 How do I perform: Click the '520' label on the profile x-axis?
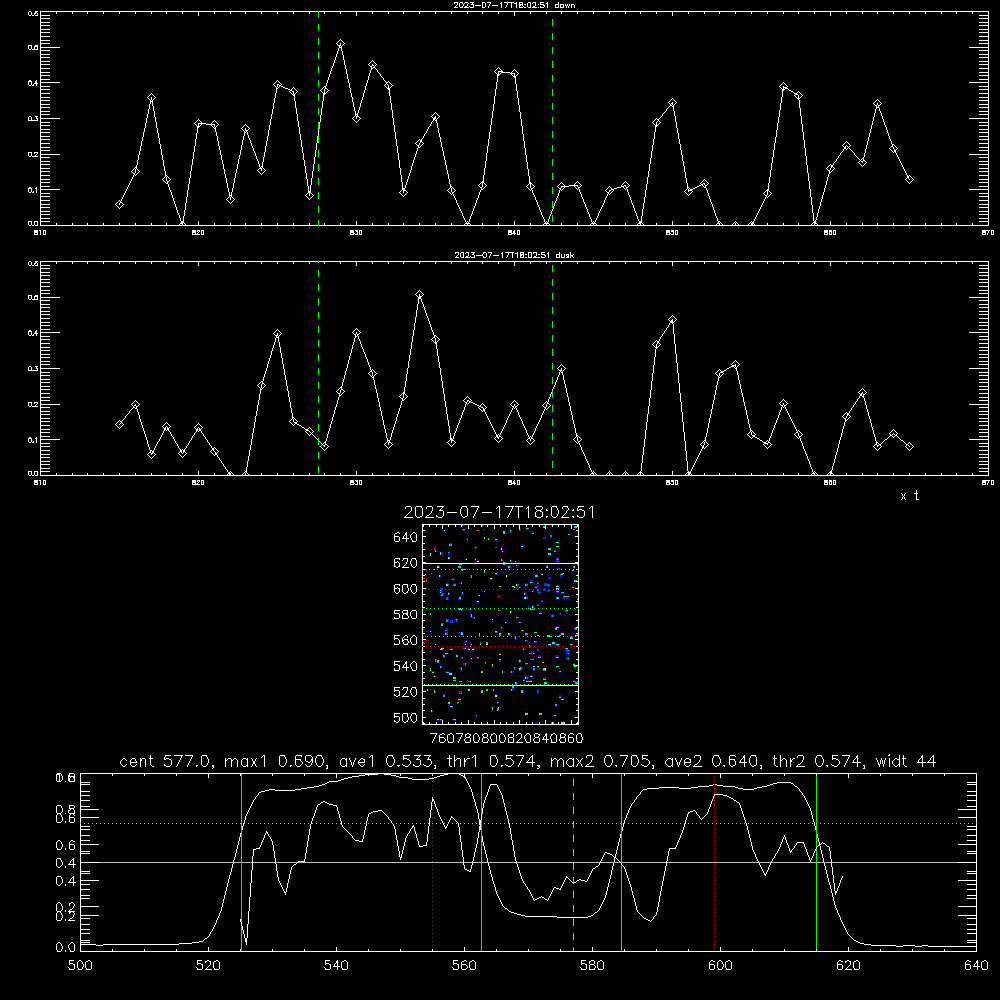(208, 966)
